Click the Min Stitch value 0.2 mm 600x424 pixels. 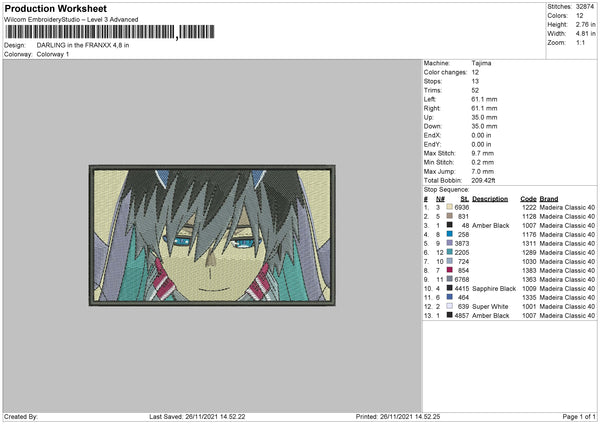(x=483, y=162)
